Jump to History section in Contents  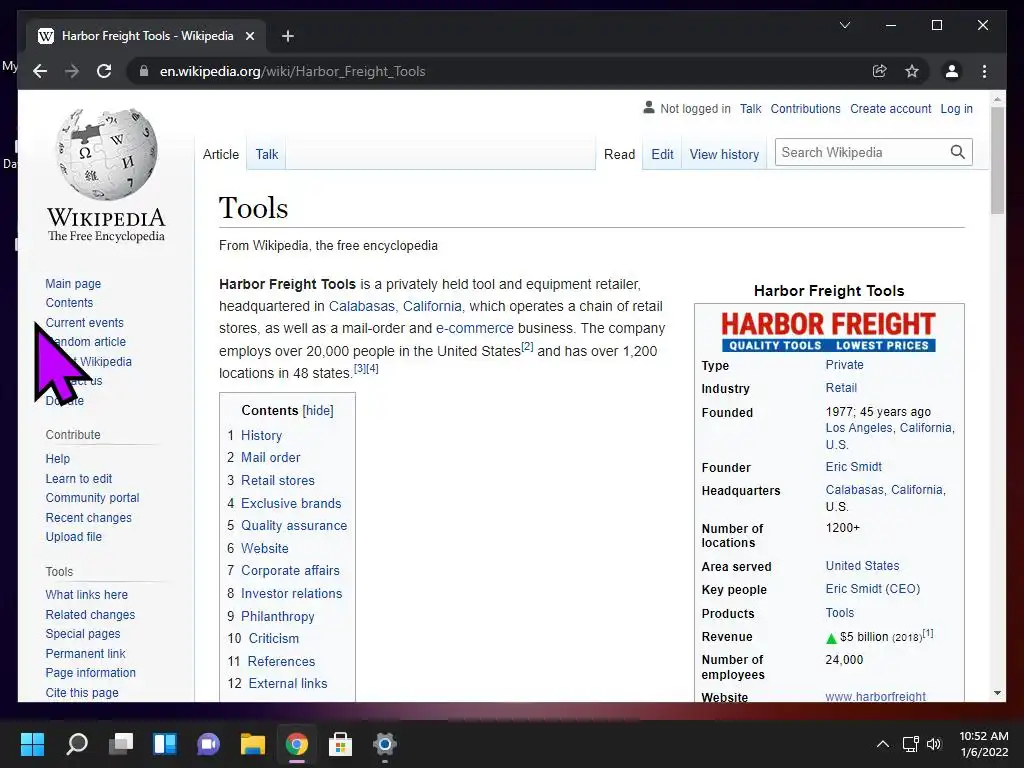pyautogui.click(x=261, y=435)
